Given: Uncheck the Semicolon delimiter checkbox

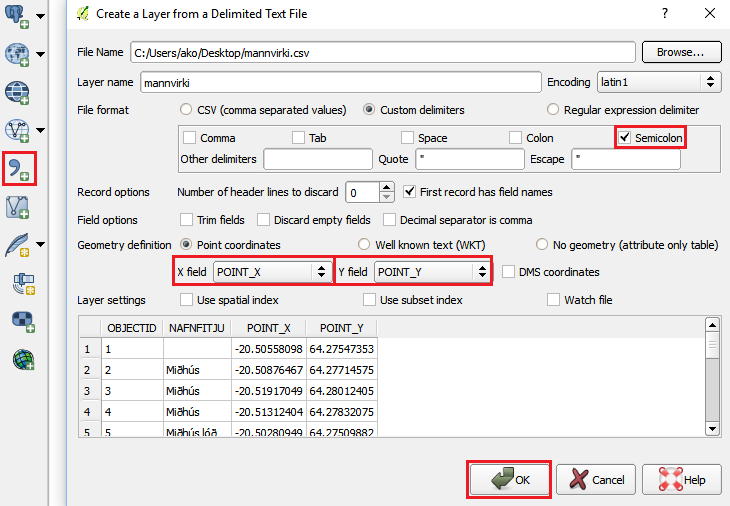Looking at the screenshot, I should (x=625, y=138).
